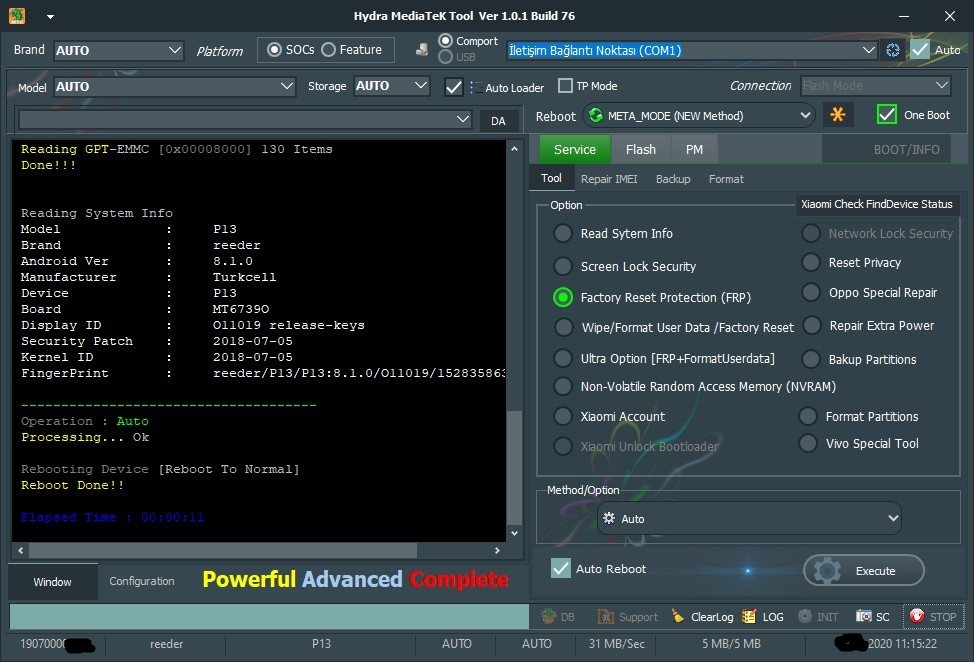The width and height of the screenshot is (974, 662).
Task: Select Ultra Option FRP+FormatUserdata
Action: point(563,358)
